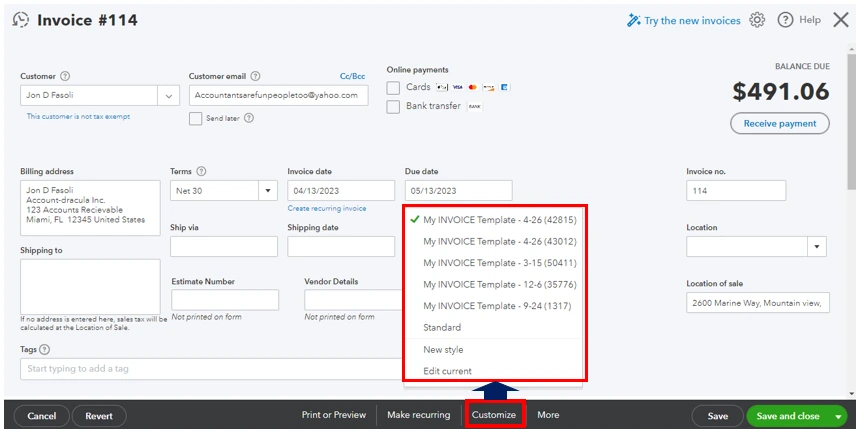
Task: Select My INVOICE Template - 4-26 (42815)
Action: (x=500, y=220)
